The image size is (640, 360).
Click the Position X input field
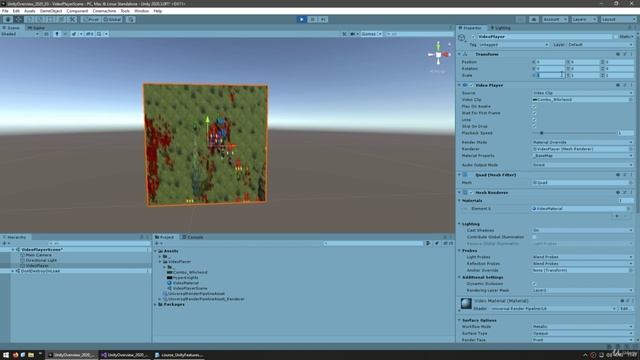550,62
